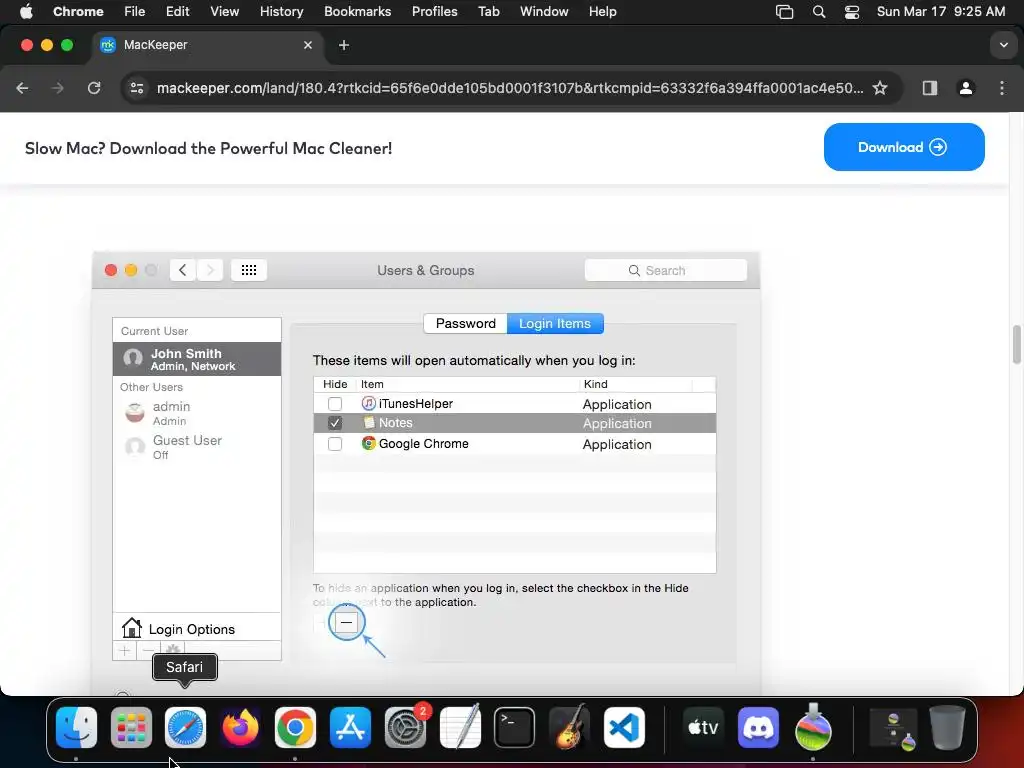The height and width of the screenshot is (768, 1024).
Task: Reload the MacKeeper page
Action: [x=94, y=88]
